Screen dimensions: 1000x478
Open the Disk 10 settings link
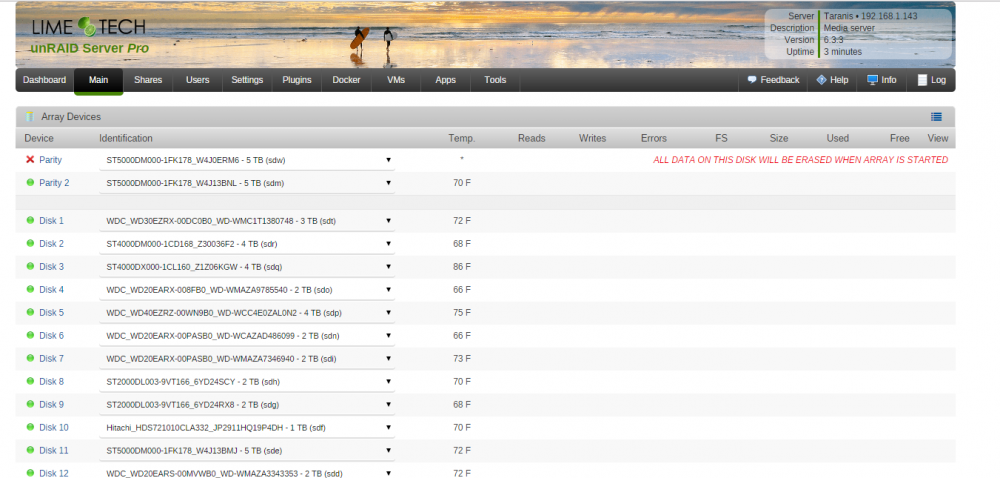pos(54,427)
